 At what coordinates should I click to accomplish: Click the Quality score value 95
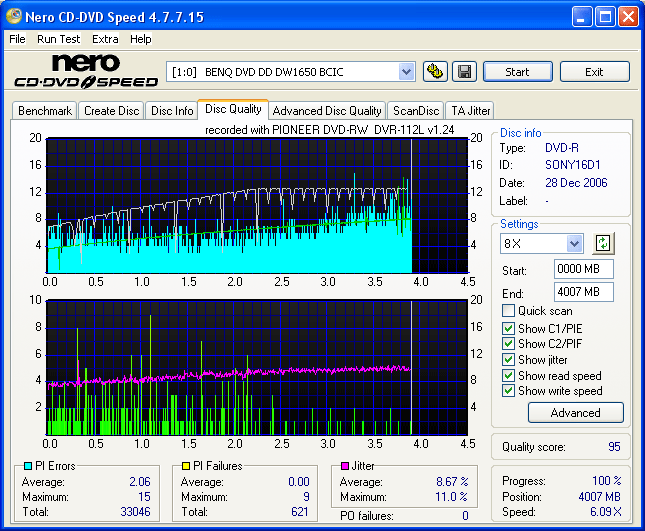coord(614,447)
